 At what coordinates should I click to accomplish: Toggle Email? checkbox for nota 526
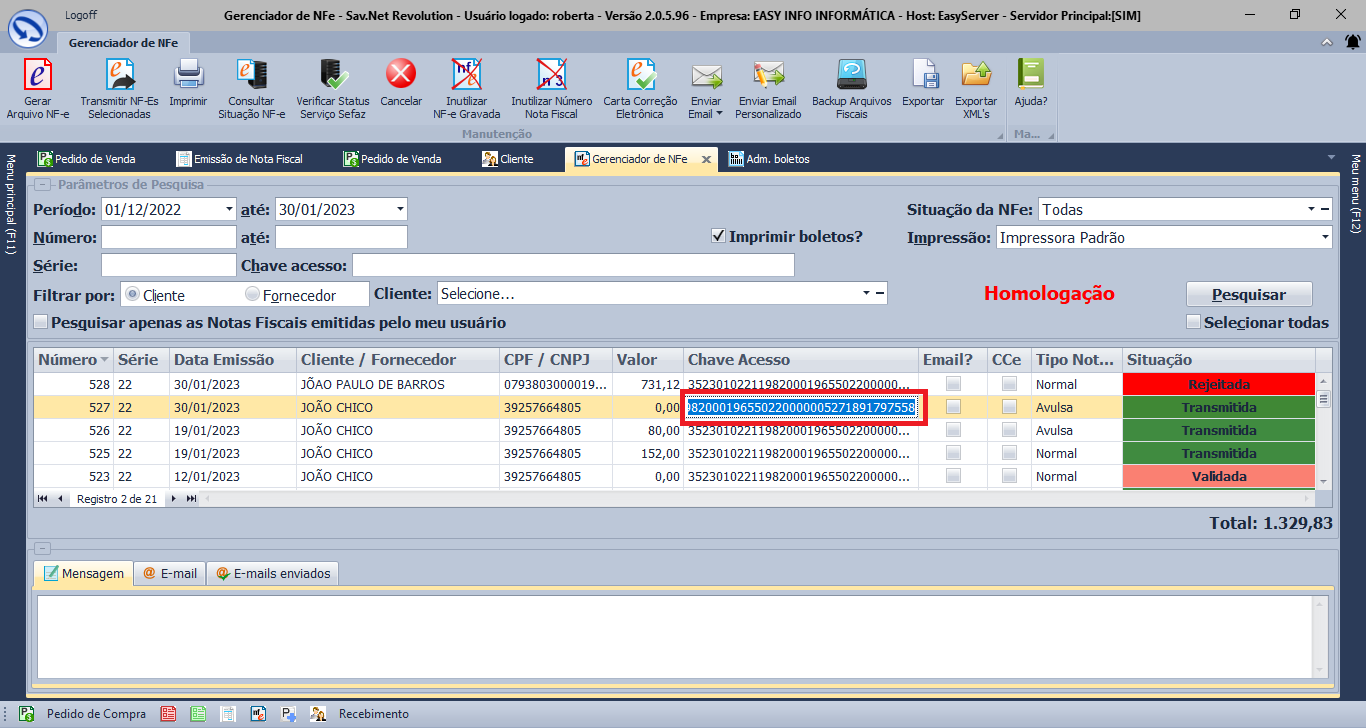click(954, 430)
